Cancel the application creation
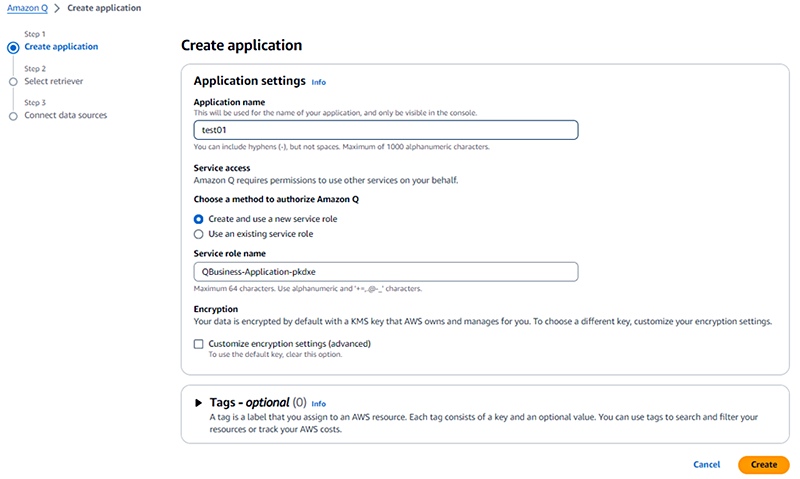This screenshot has height=479, width=800. pyautogui.click(x=707, y=464)
